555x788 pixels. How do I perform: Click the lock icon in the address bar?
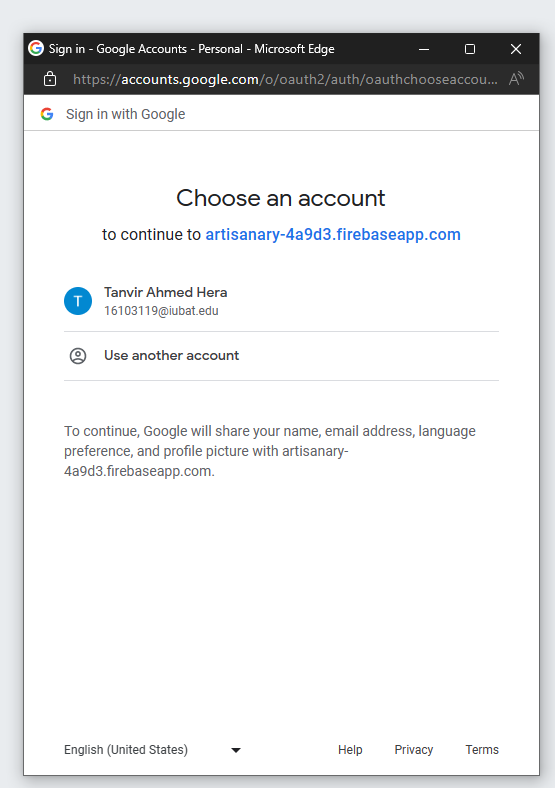[50, 79]
